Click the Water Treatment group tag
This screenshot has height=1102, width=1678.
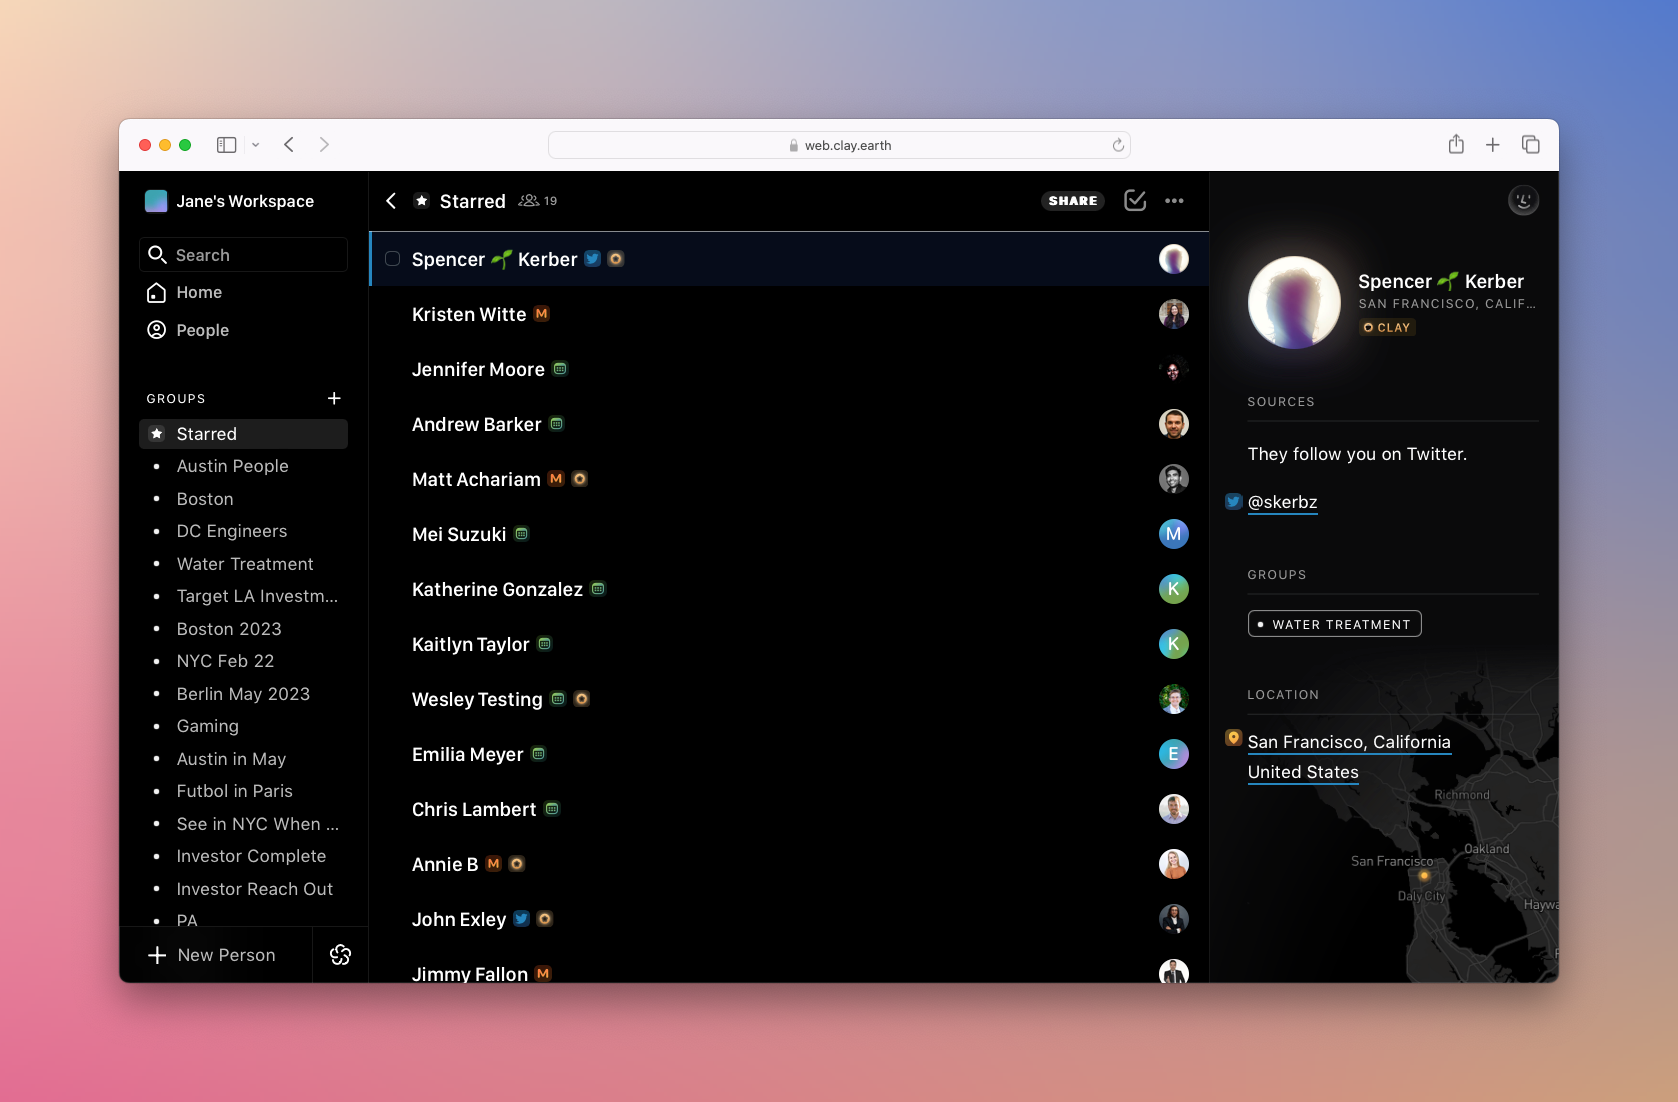click(1334, 624)
